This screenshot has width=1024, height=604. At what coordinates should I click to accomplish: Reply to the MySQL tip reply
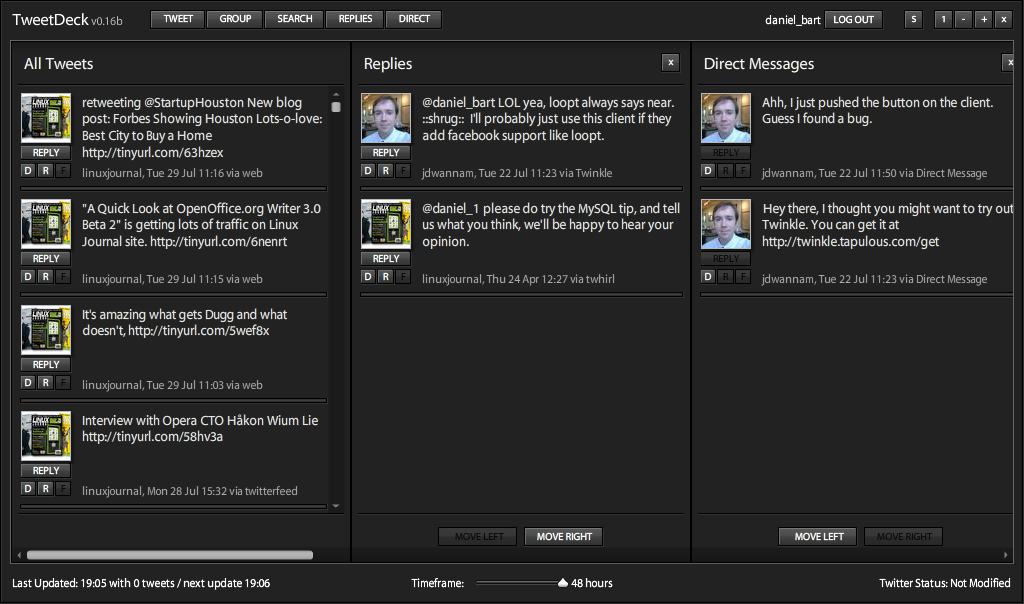pyautogui.click(x=386, y=259)
